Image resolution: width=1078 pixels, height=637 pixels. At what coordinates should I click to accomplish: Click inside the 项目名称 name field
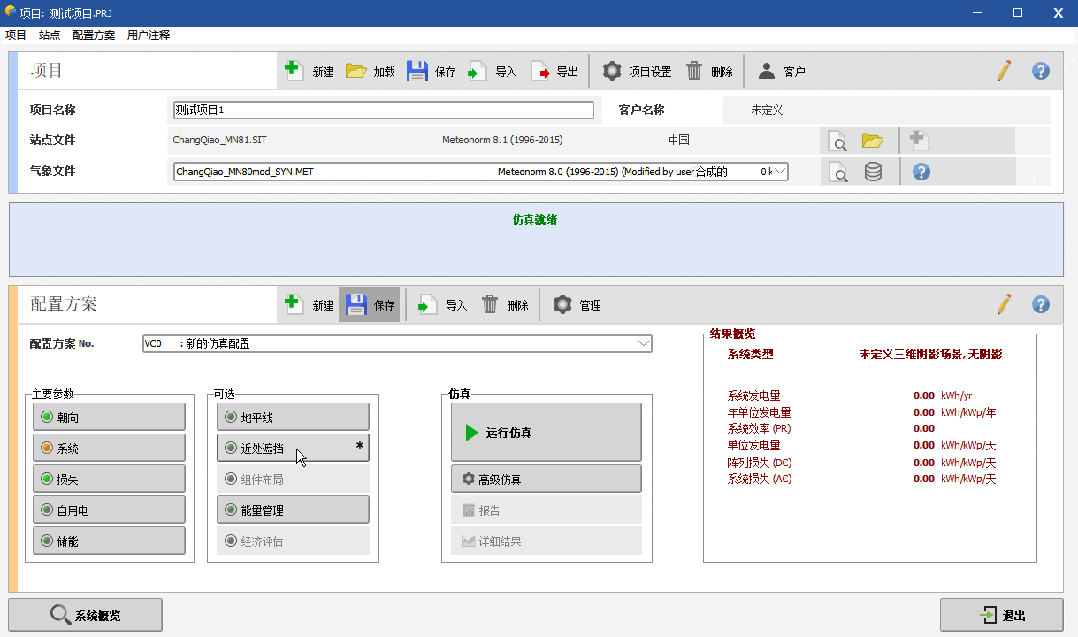[380, 109]
